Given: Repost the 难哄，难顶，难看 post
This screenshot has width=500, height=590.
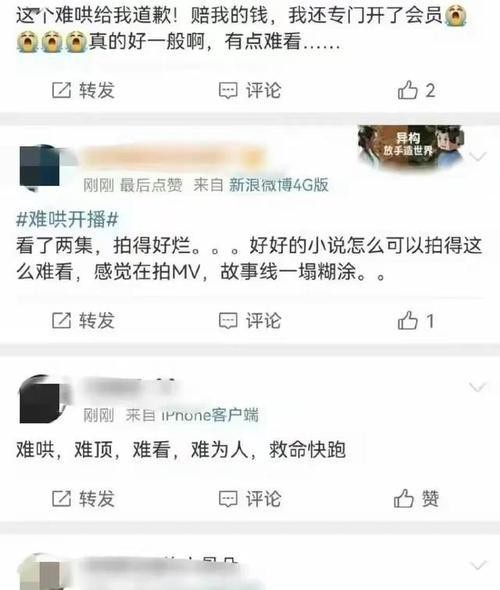Looking at the screenshot, I should (x=83, y=499).
